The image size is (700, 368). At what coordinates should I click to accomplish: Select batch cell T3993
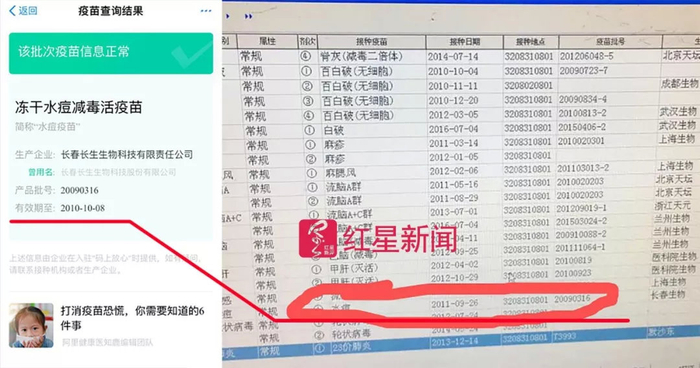564,336
